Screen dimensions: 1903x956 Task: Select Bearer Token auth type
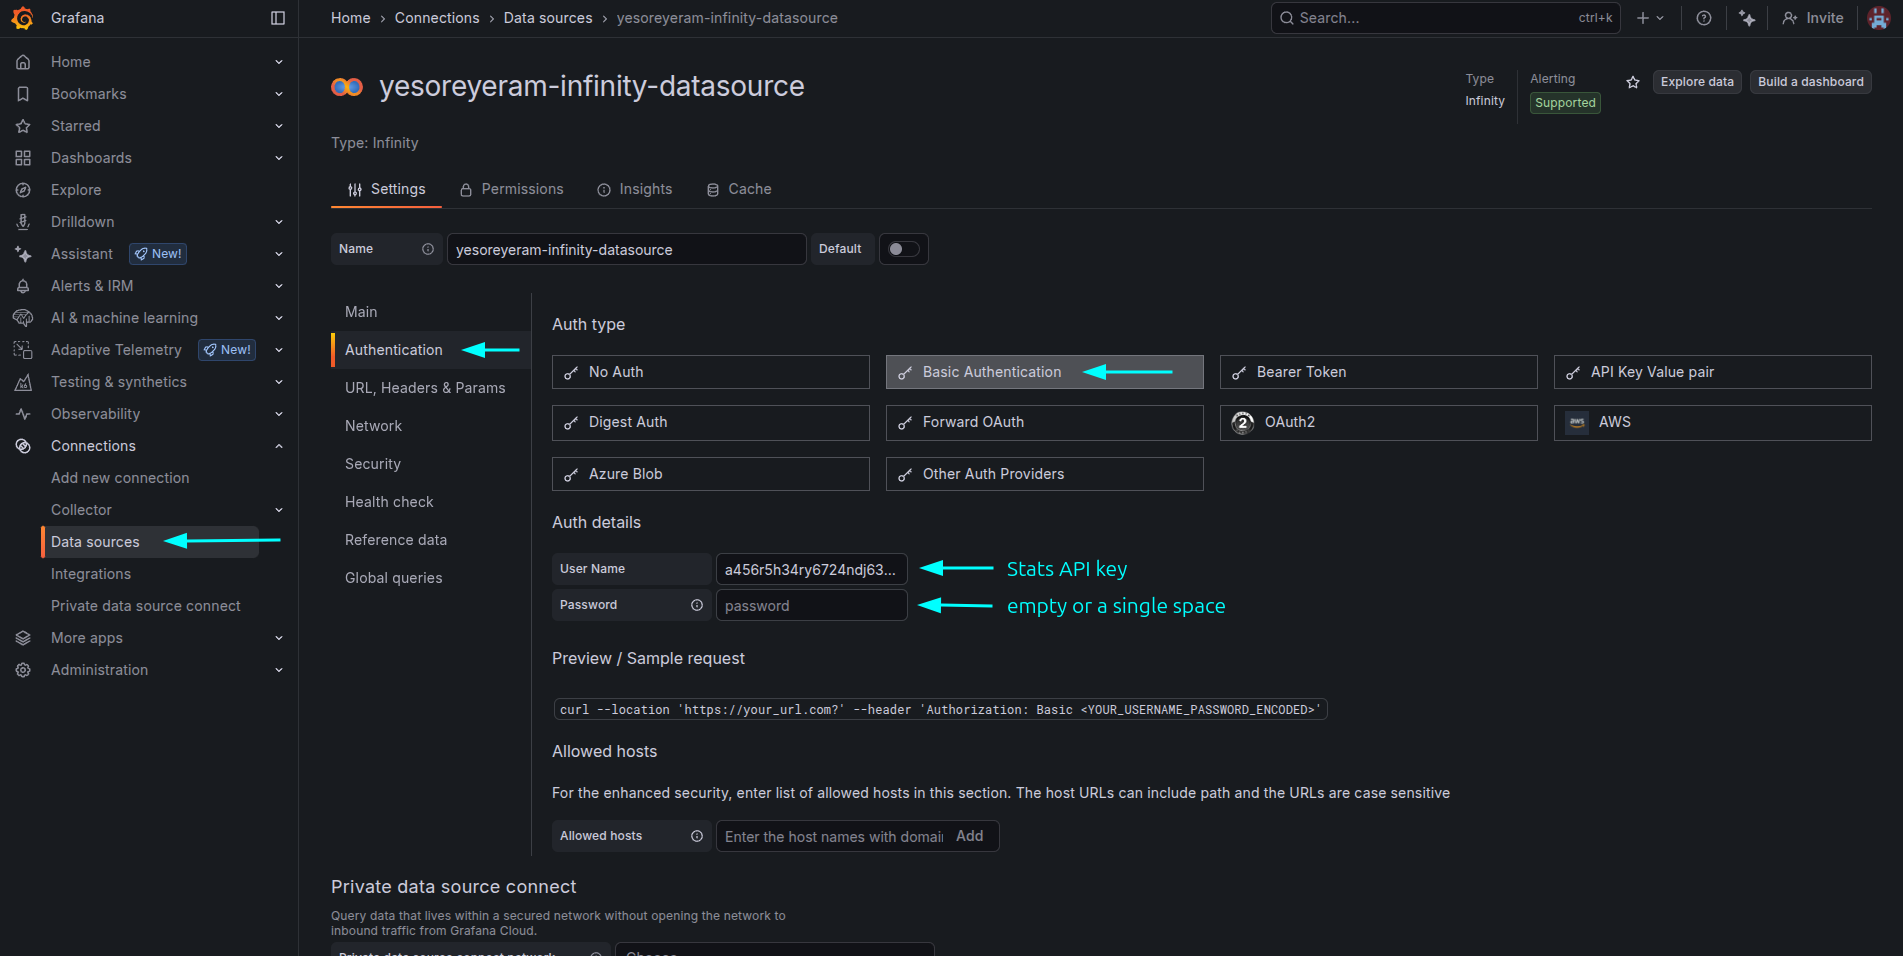pyautogui.click(x=1378, y=372)
